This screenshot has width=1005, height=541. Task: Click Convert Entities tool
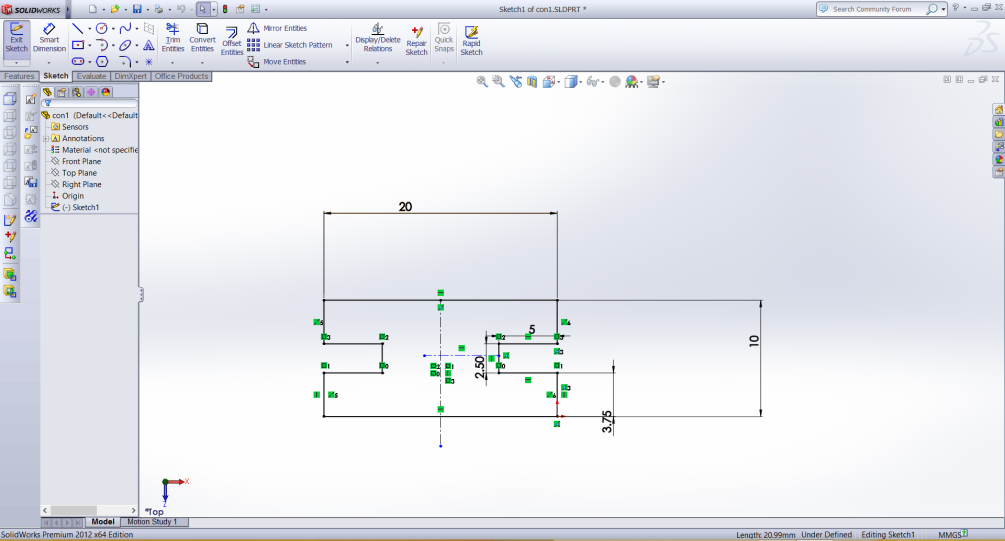[x=202, y=38]
